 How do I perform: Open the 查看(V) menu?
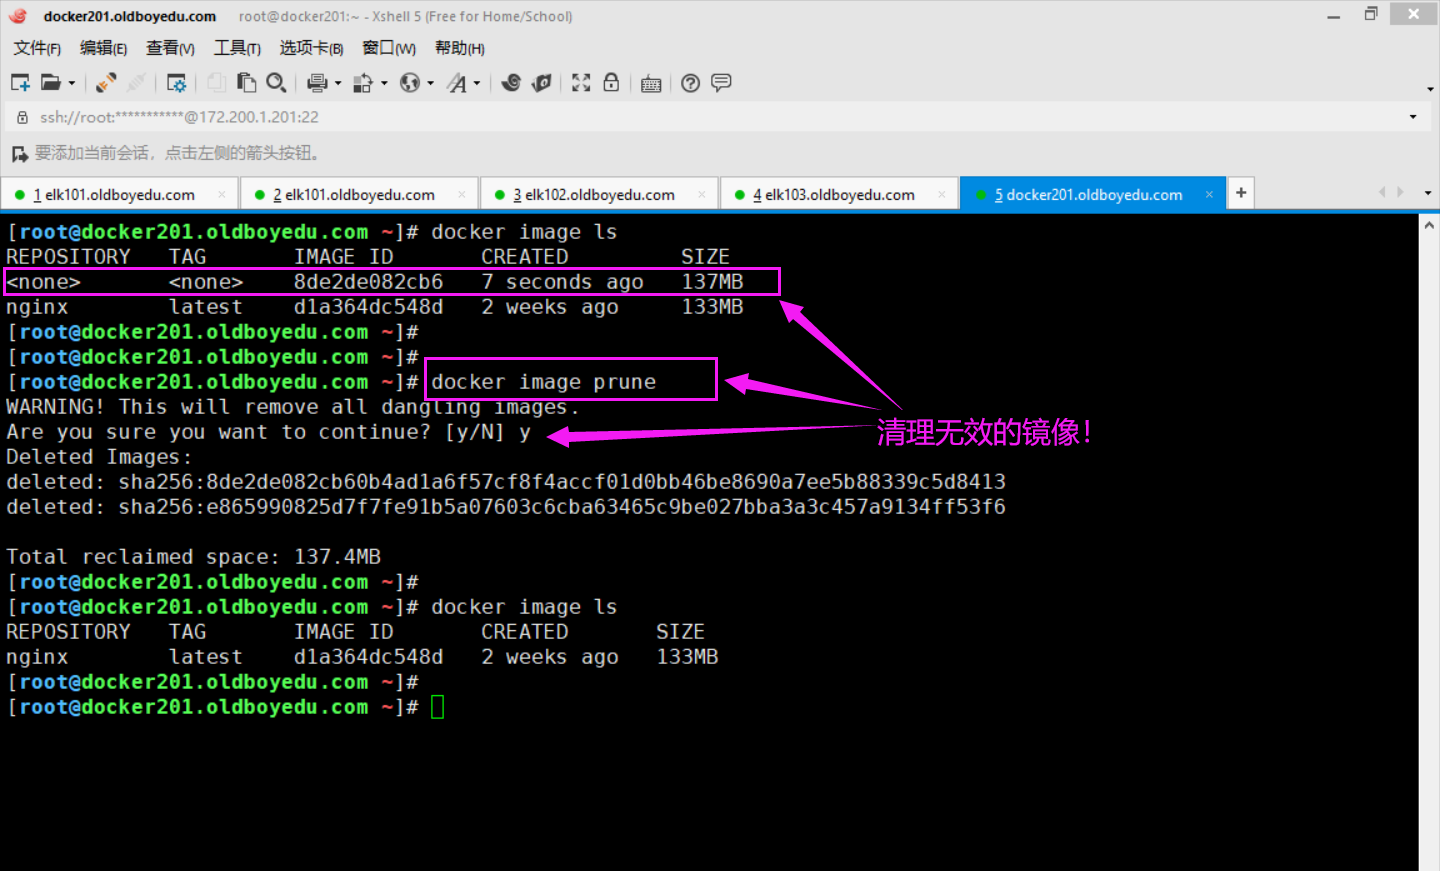(170, 48)
